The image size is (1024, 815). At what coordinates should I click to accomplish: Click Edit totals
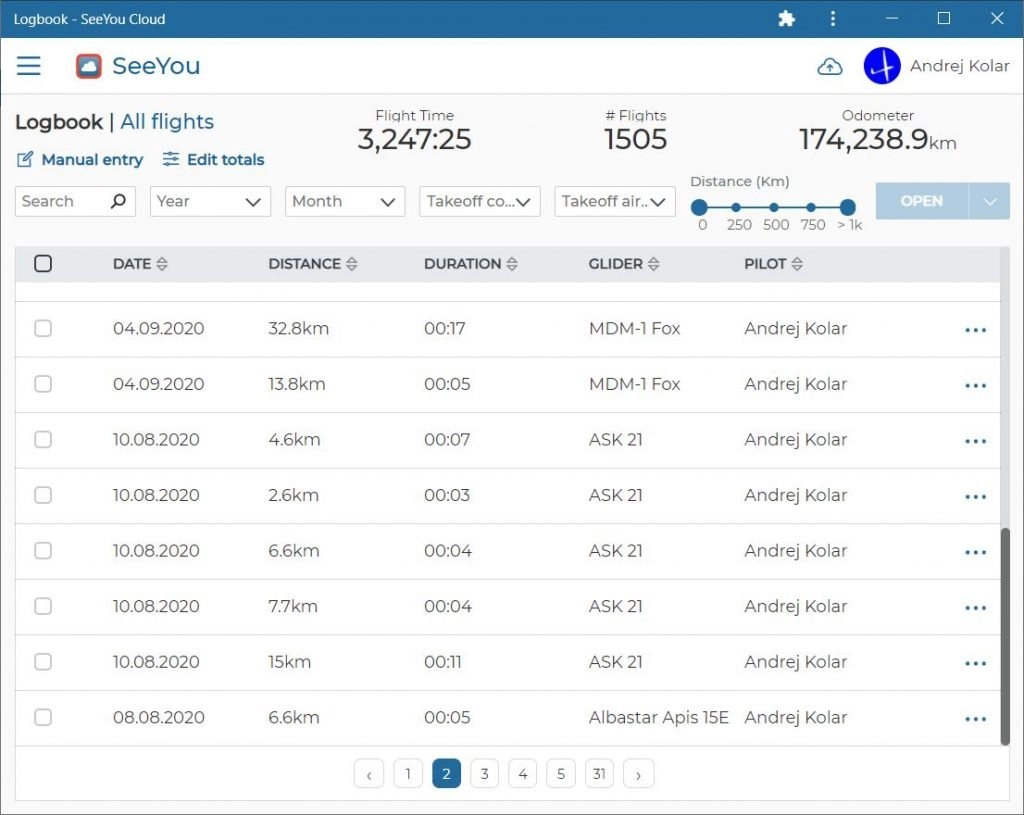coord(214,159)
